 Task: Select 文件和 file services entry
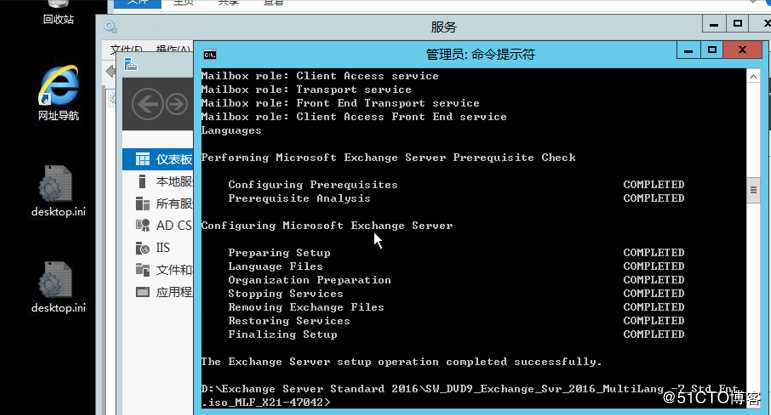(164, 270)
